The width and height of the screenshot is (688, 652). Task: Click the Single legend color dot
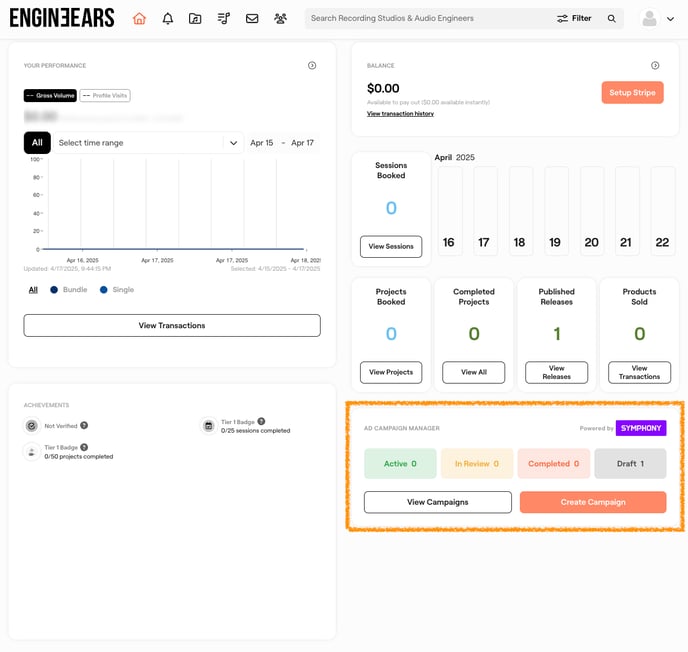pos(104,290)
